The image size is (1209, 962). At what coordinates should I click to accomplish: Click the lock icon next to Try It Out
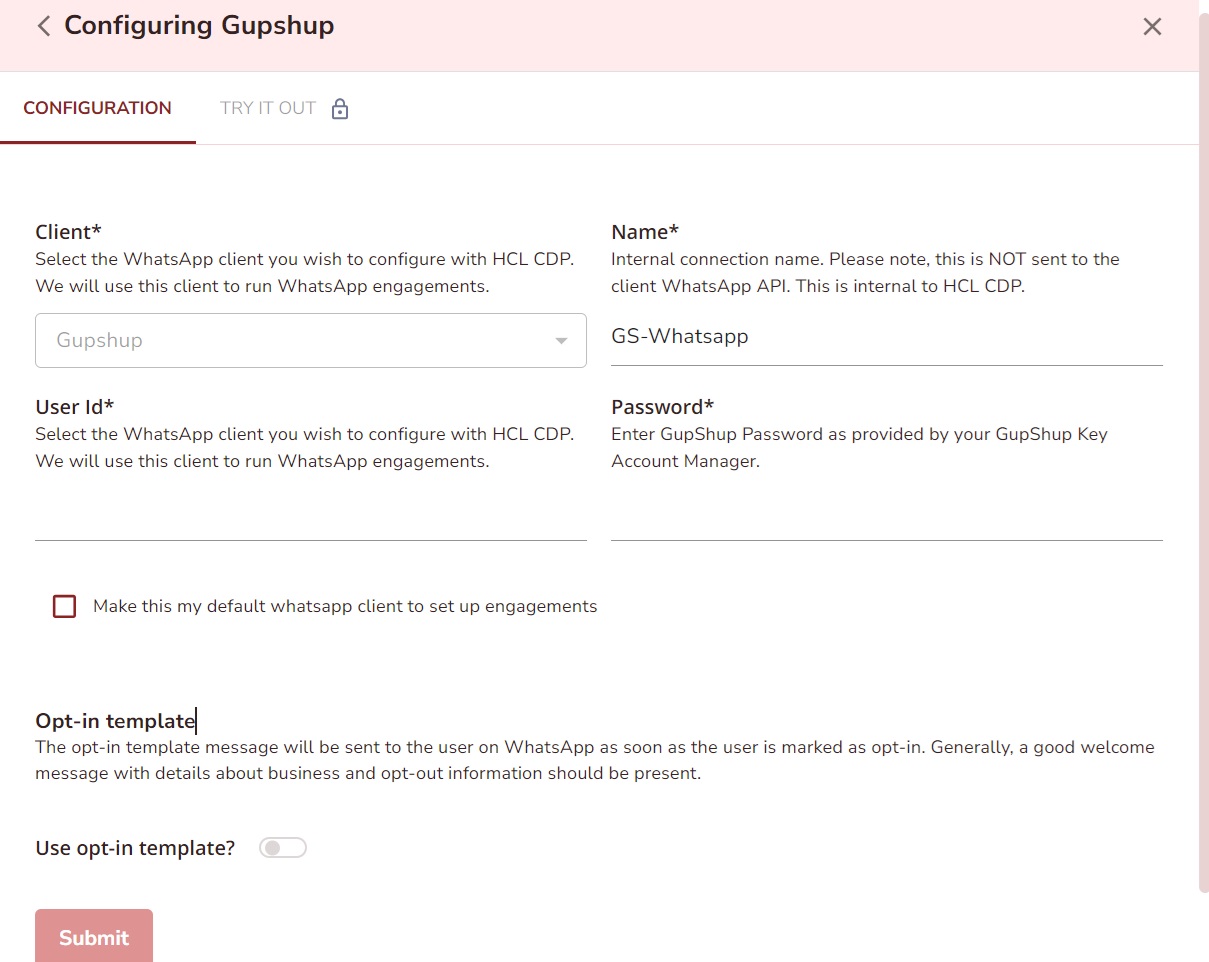click(x=340, y=109)
